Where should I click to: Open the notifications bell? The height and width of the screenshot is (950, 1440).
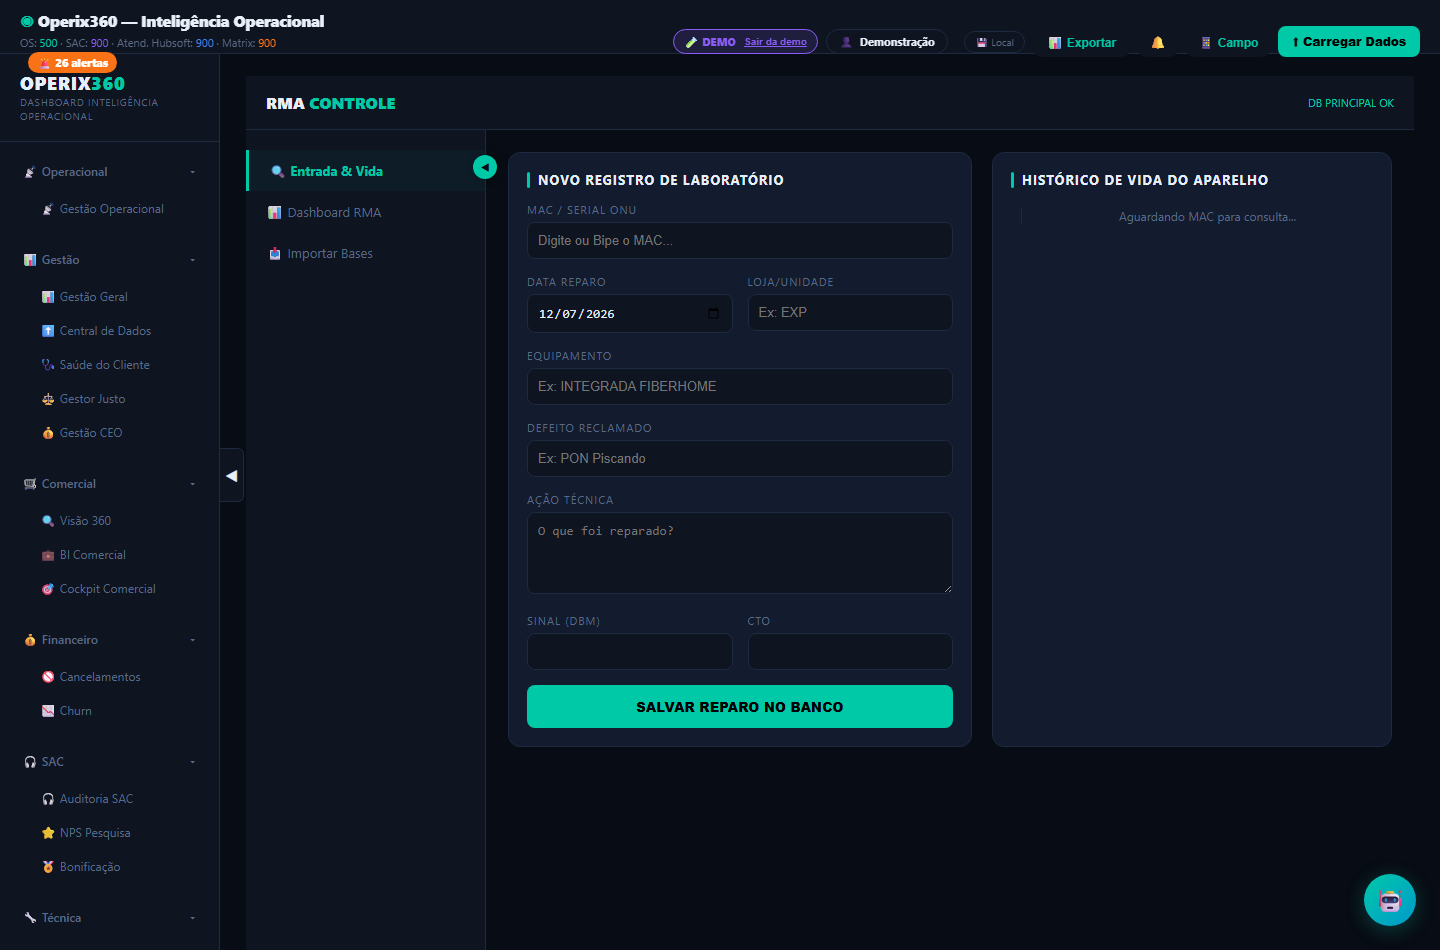click(1158, 43)
